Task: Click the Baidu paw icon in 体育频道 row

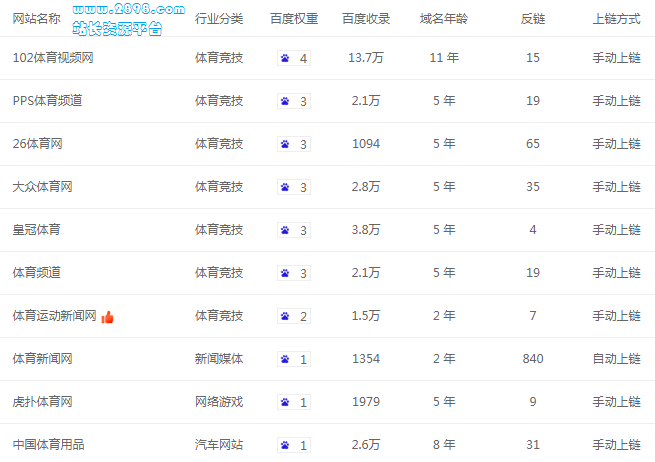Action: click(x=285, y=273)
